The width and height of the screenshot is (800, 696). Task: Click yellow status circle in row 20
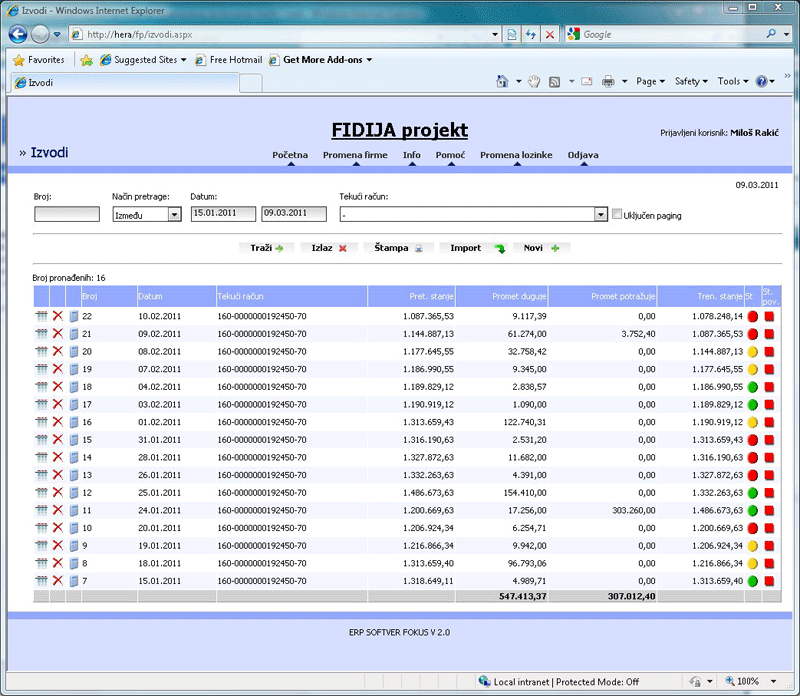[753, 352]
